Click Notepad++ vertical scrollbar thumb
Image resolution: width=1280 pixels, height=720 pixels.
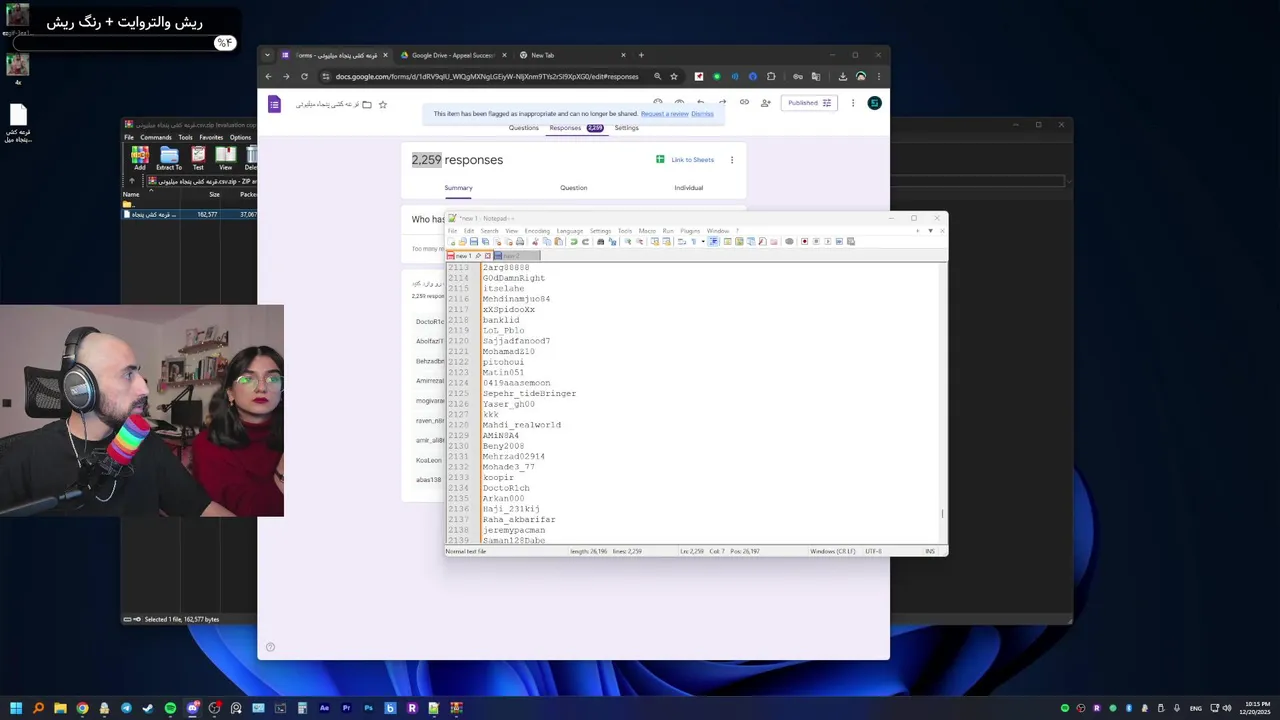(x=942, y=514)
